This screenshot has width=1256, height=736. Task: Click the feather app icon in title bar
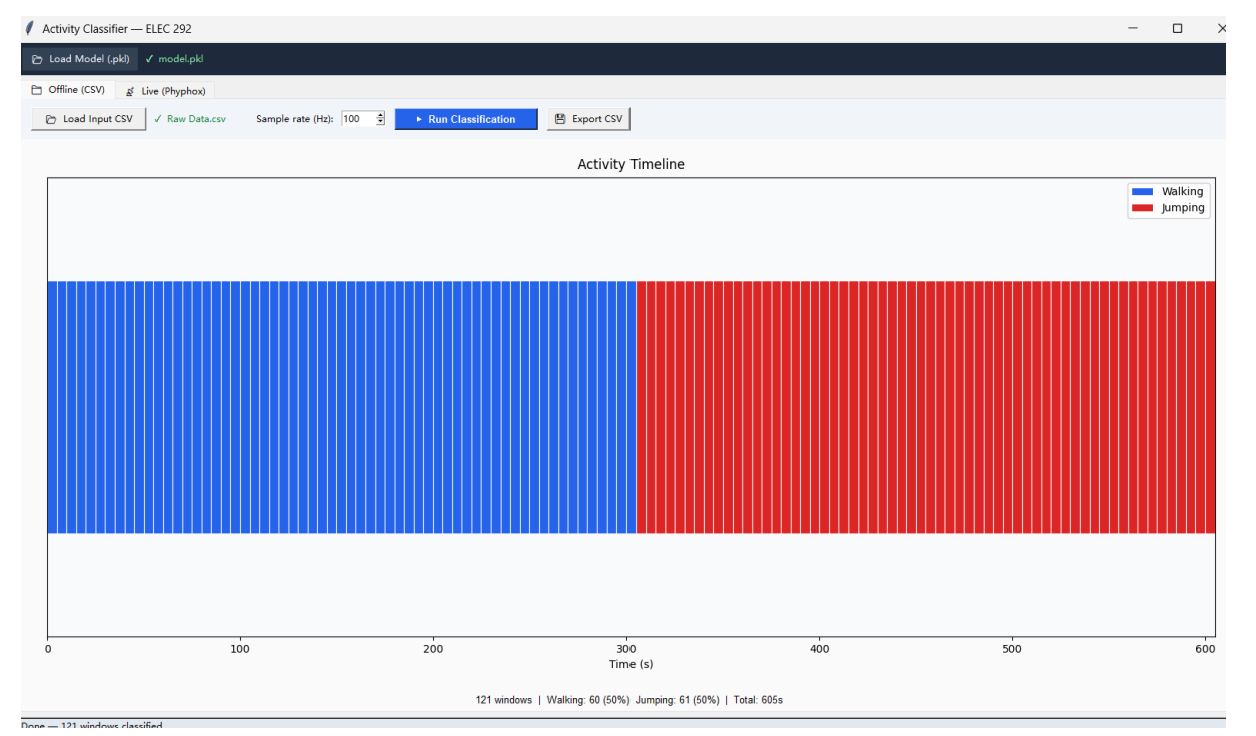tap(30, 29)
